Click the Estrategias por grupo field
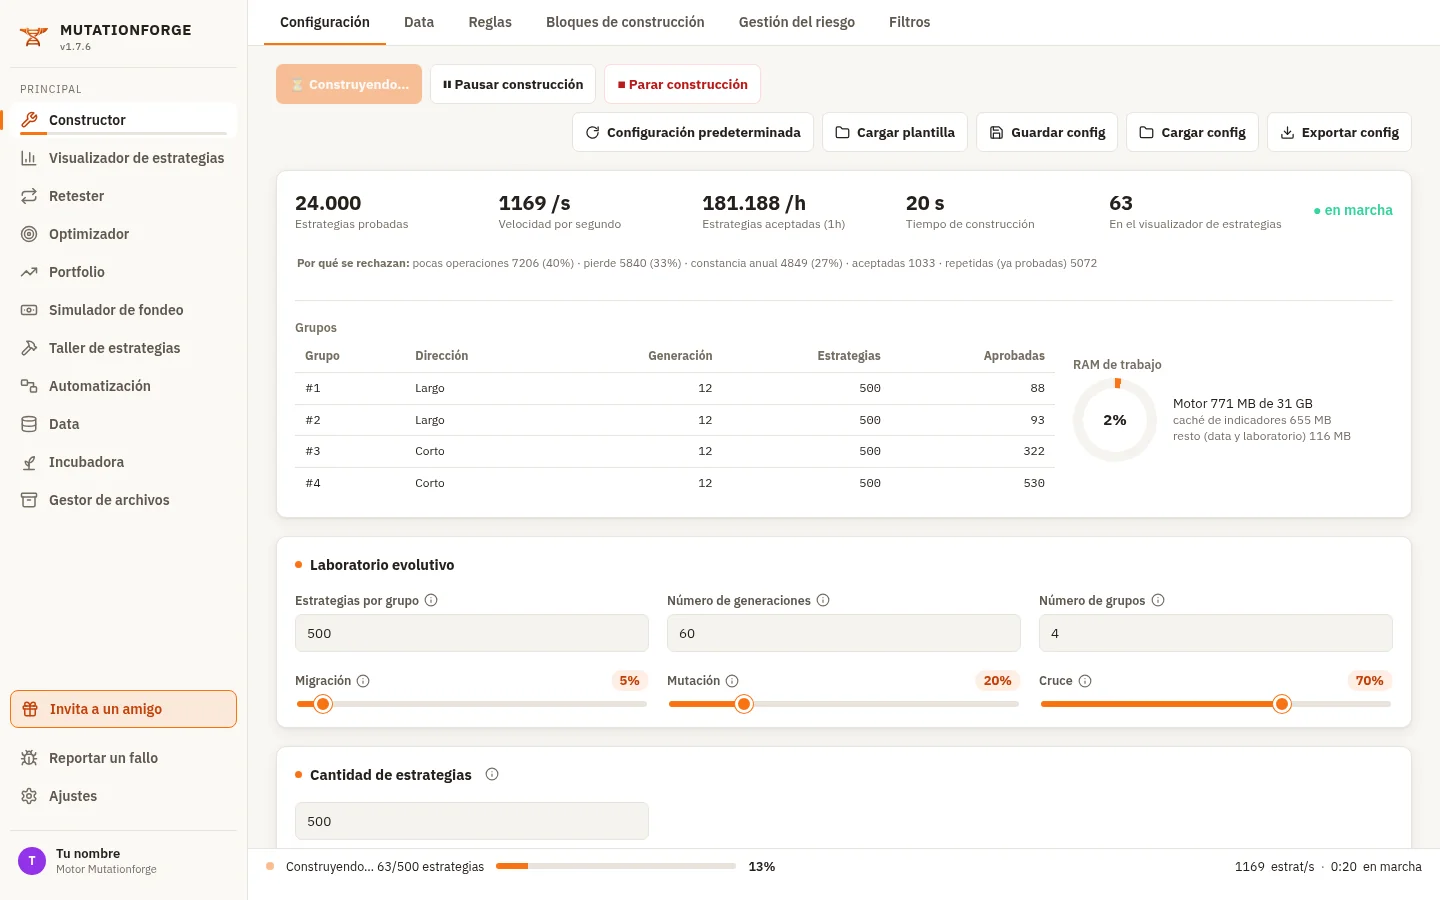The image size is (1440, 900). (472, 633)
